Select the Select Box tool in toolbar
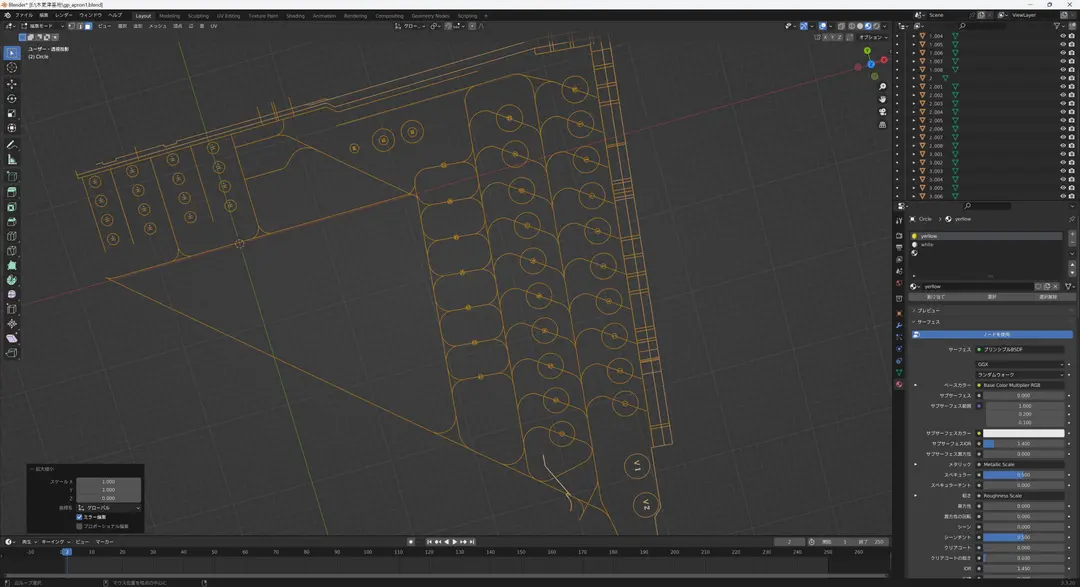 coord(12,53)
